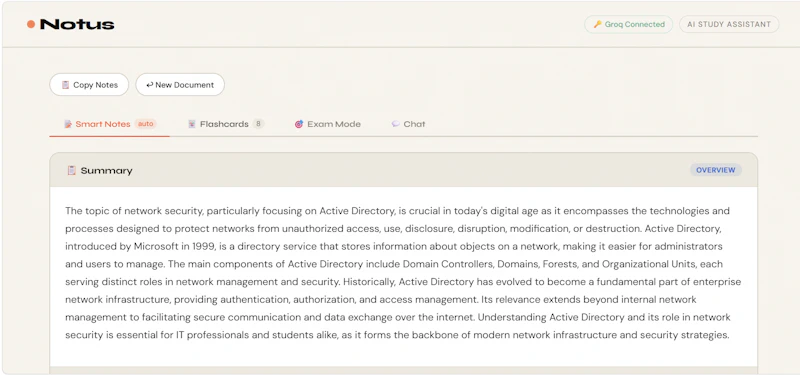800x375 pixels.
Task: Click the line starting 'network infrastructure, providing authentication'
Action: [x=381, y=299]
